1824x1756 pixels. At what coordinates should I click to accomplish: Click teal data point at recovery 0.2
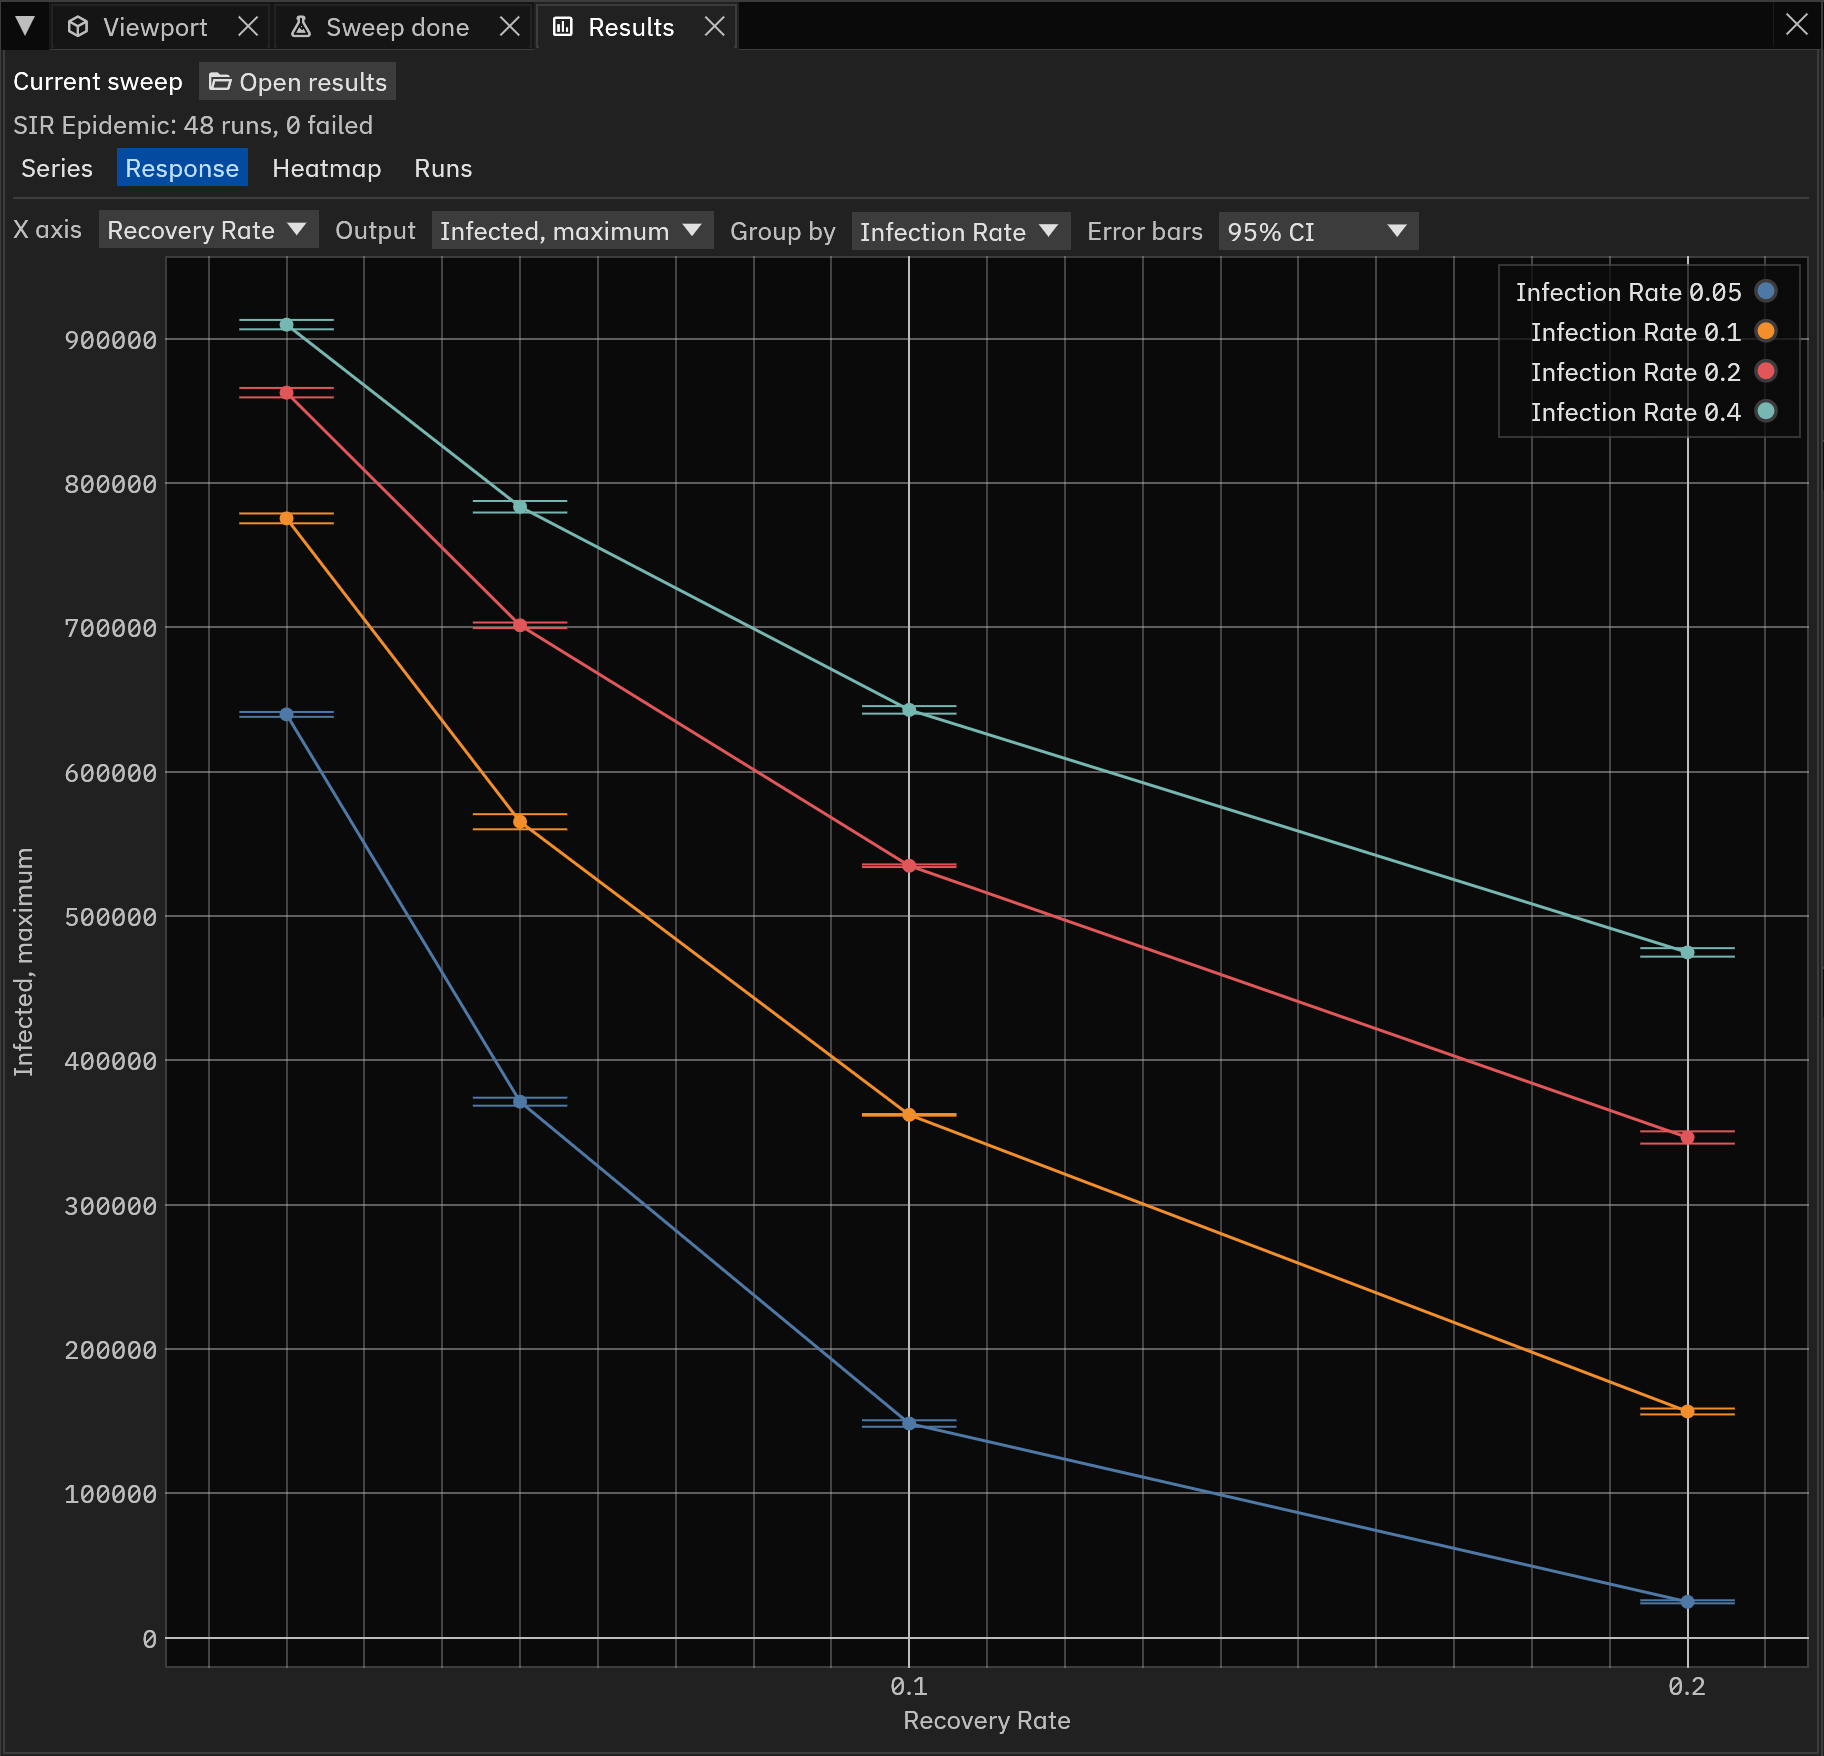pos(1687,952)
